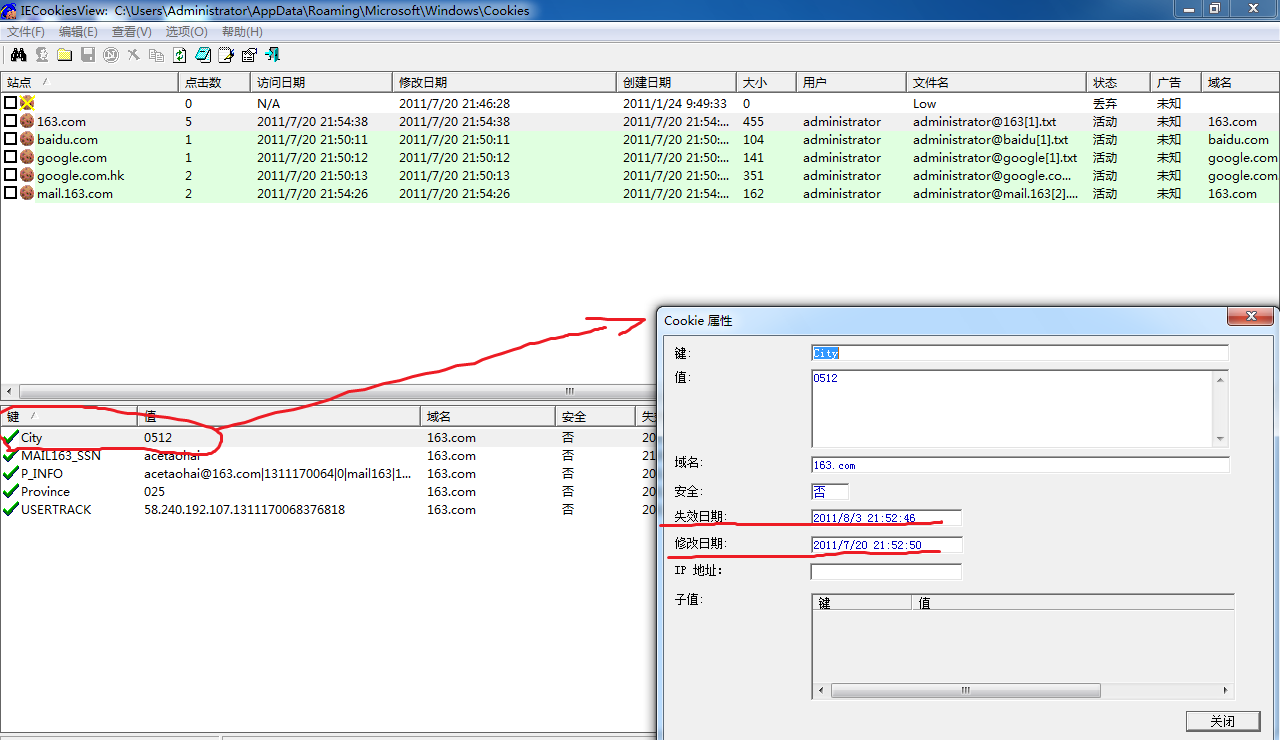Click the dialog 修改日期 field 2011/7/20 21:52:50

[886, 545]
